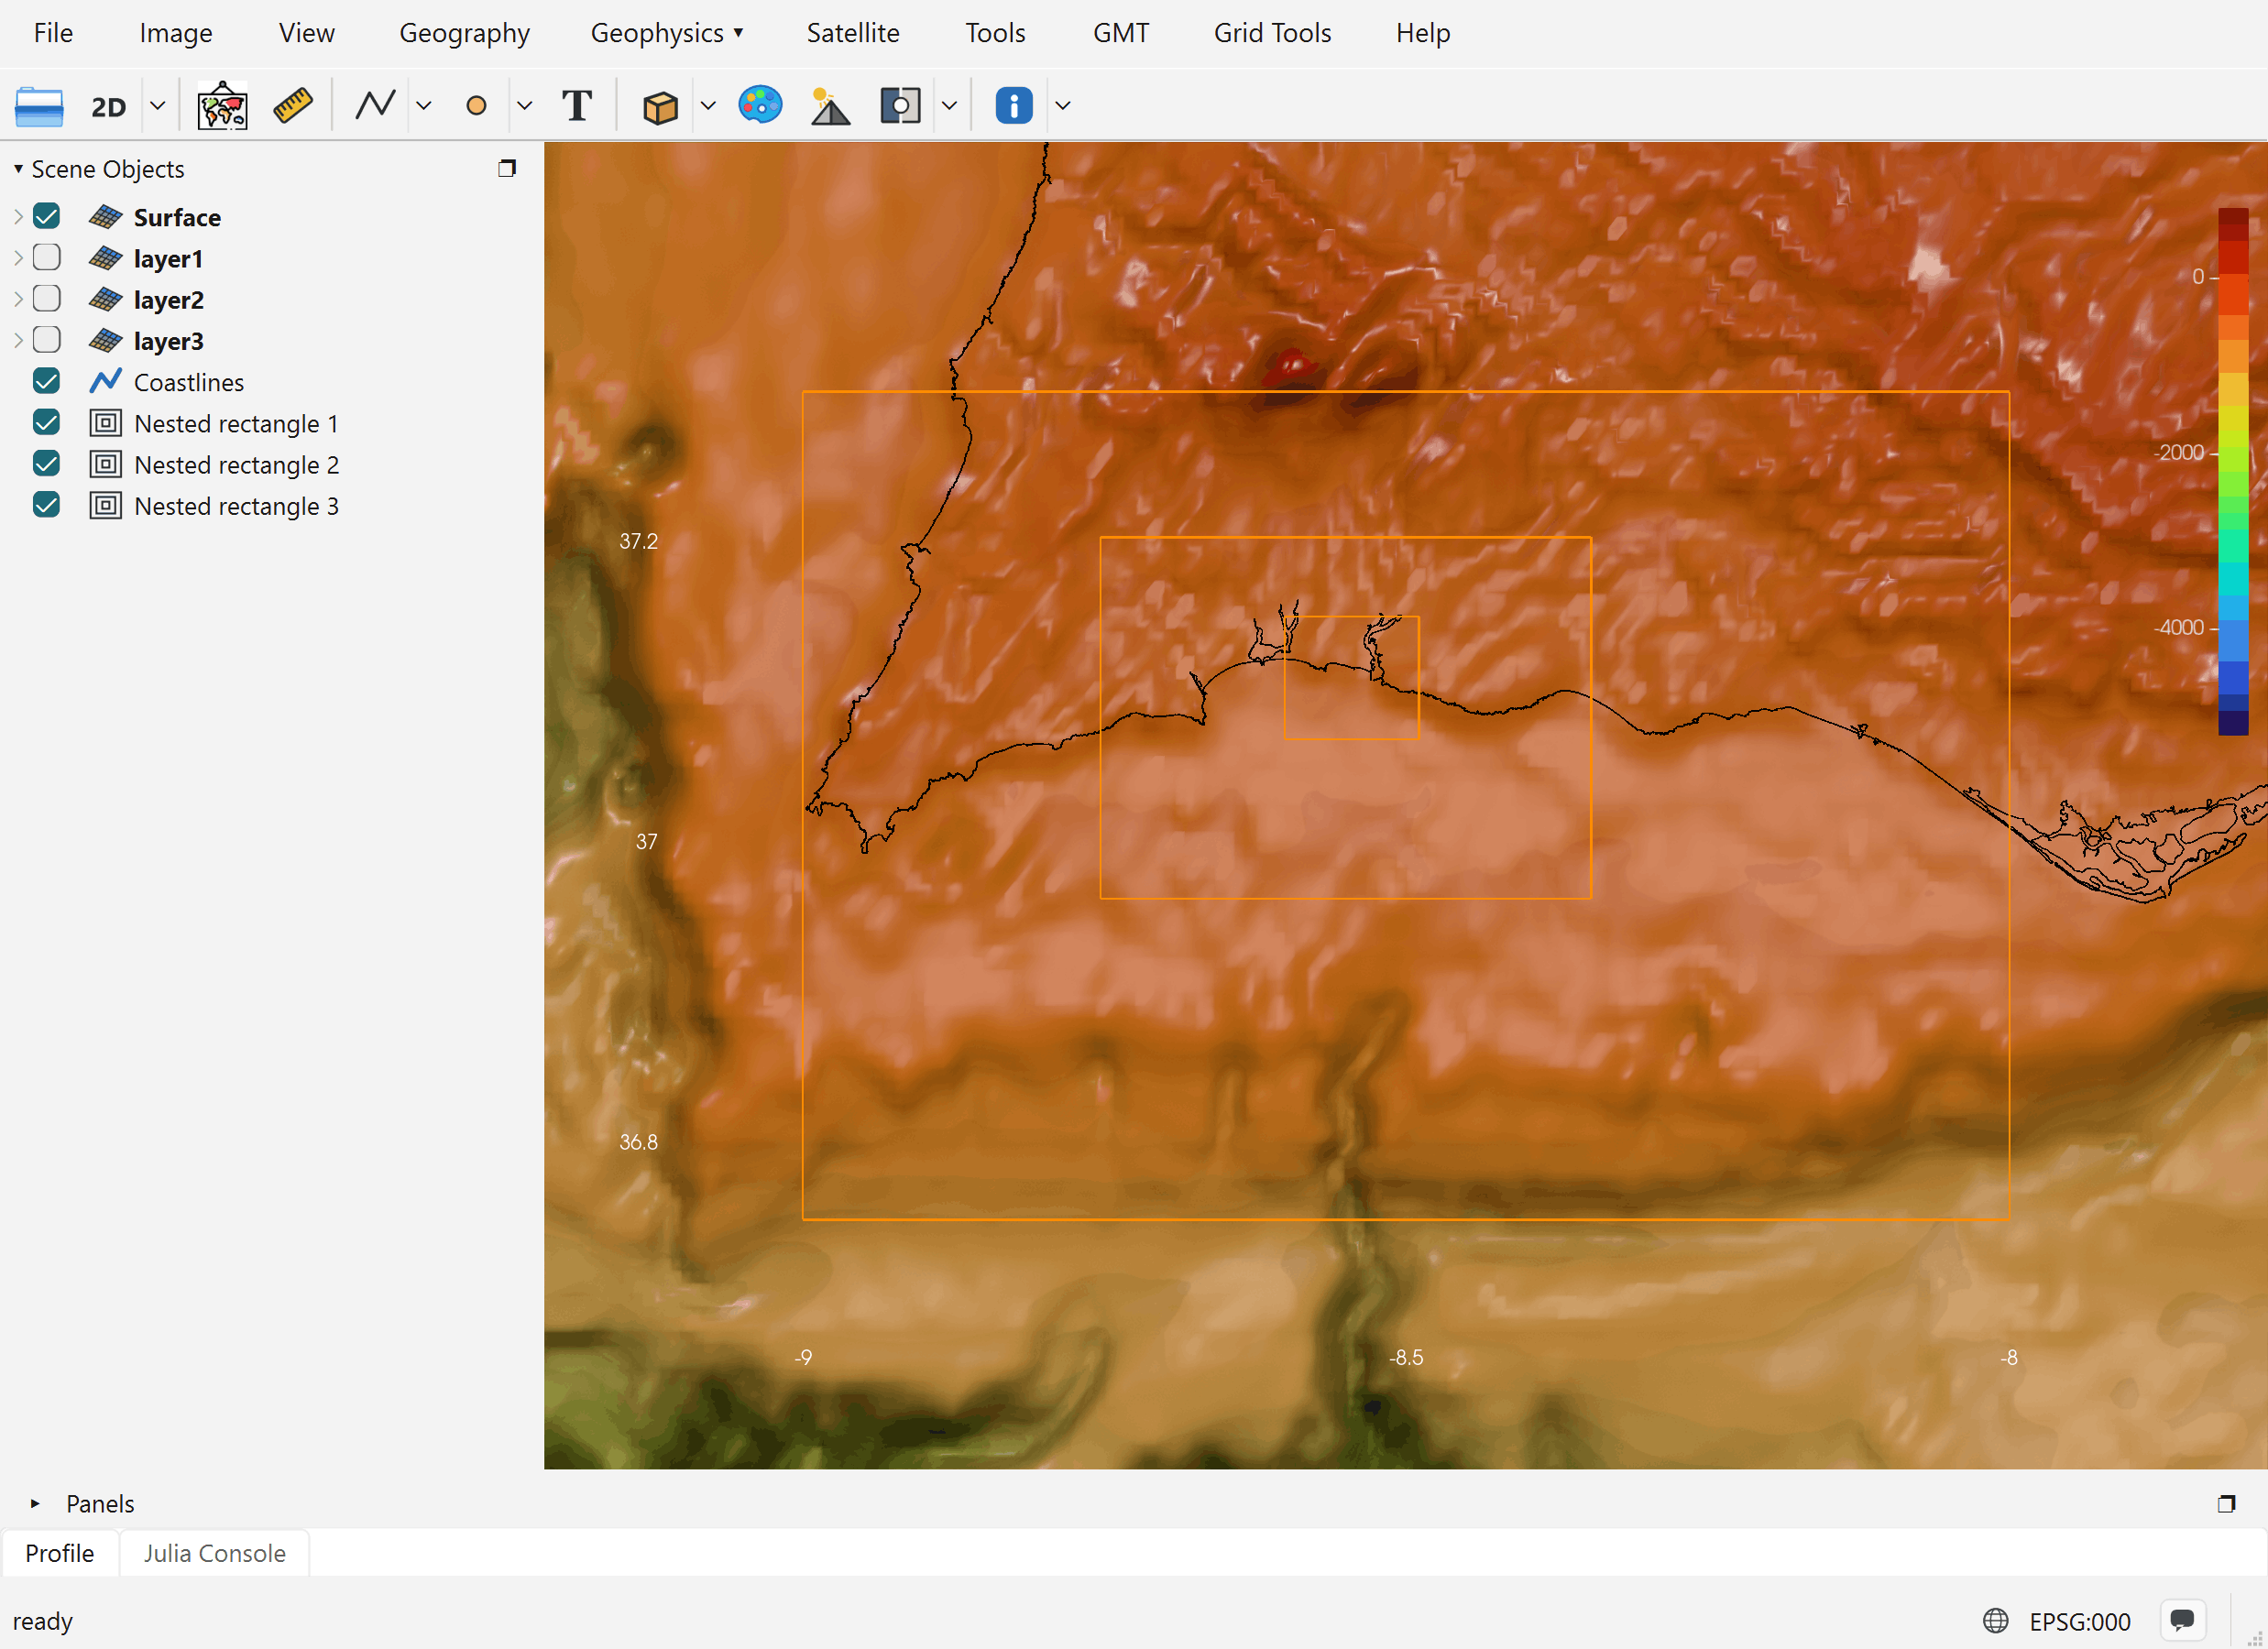2268x1649 pixels.
Task: Click the illumination shading icon
Action: click(830, 106)
